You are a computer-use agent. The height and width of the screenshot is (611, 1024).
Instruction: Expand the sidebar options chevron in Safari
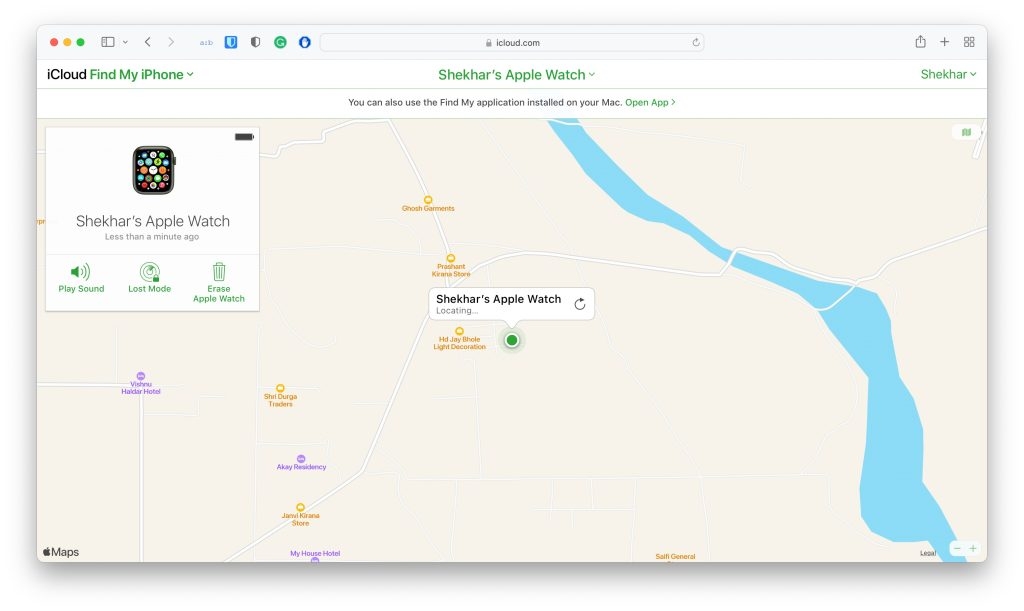tap(125, 42)
